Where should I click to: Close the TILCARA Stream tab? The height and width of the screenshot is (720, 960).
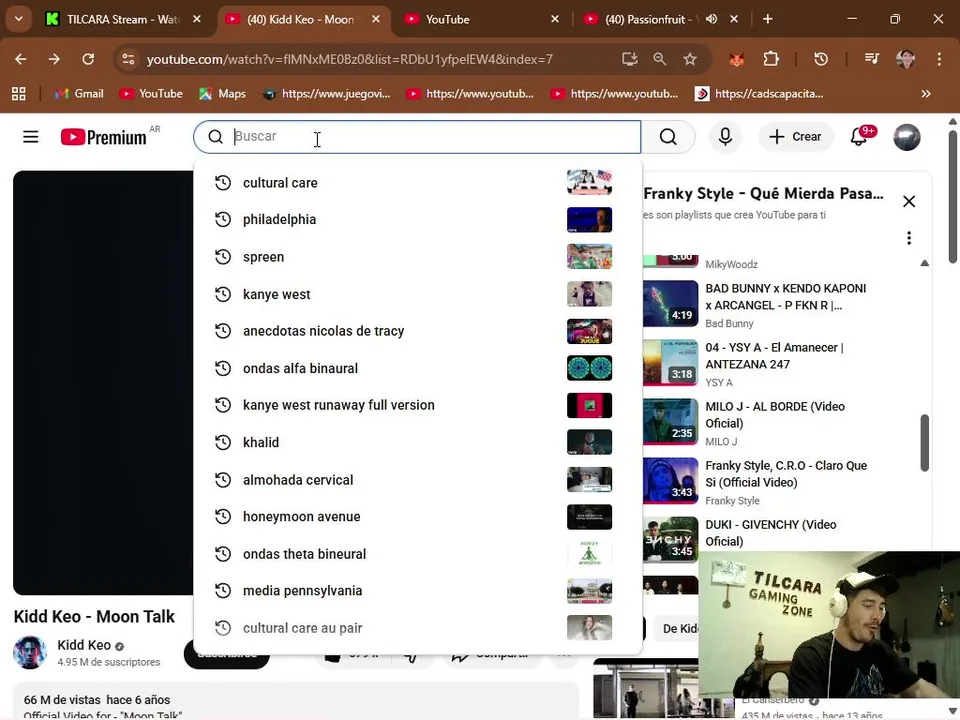pyautogui.click(x=197, y=19)
